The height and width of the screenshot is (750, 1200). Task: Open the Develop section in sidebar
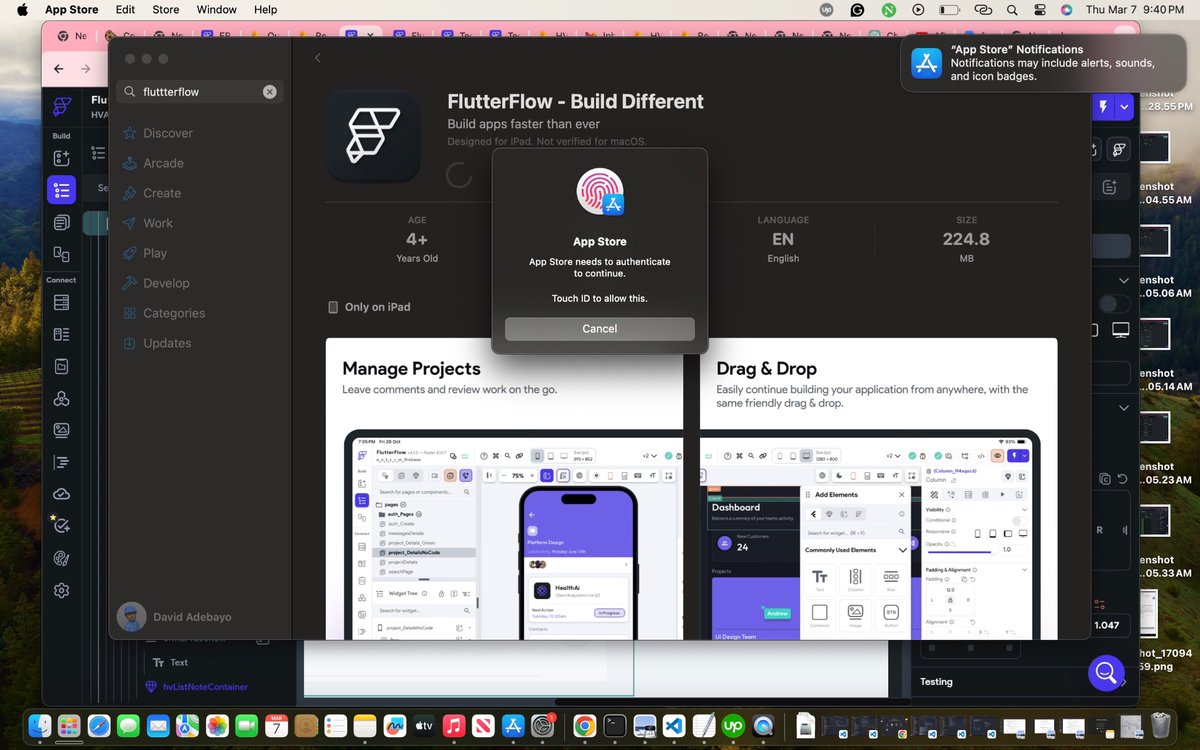click(x=155, y=283)
